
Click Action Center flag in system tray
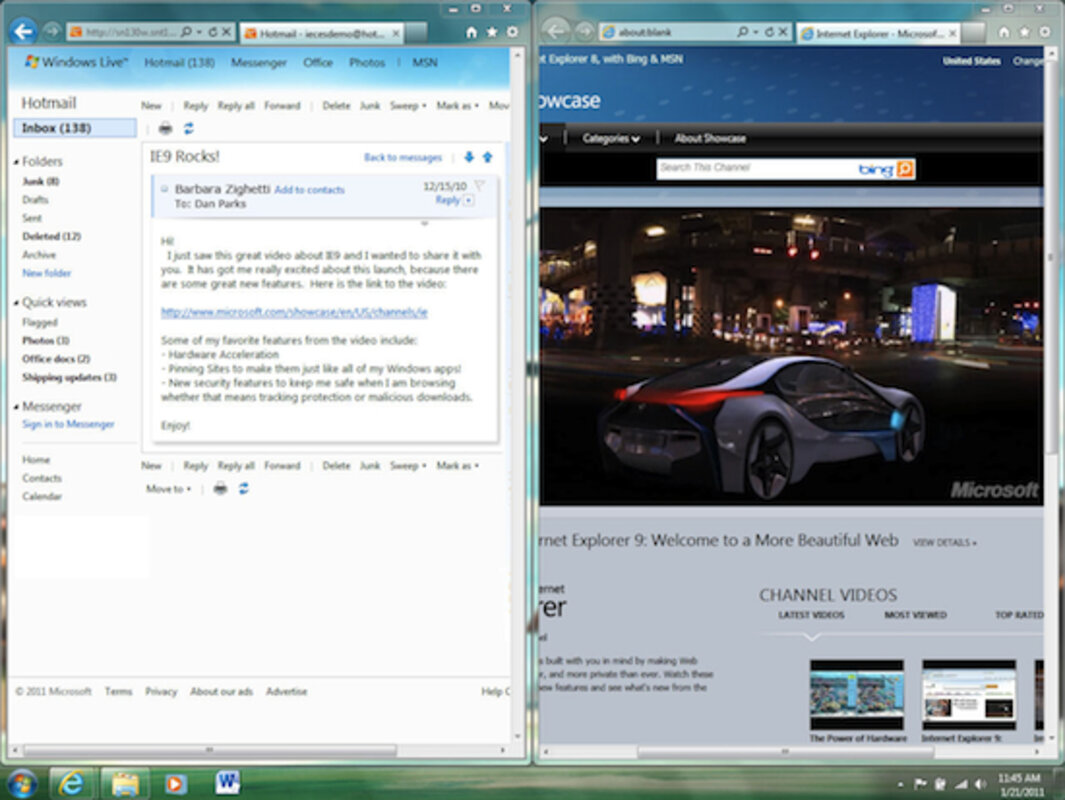(920, 784)
